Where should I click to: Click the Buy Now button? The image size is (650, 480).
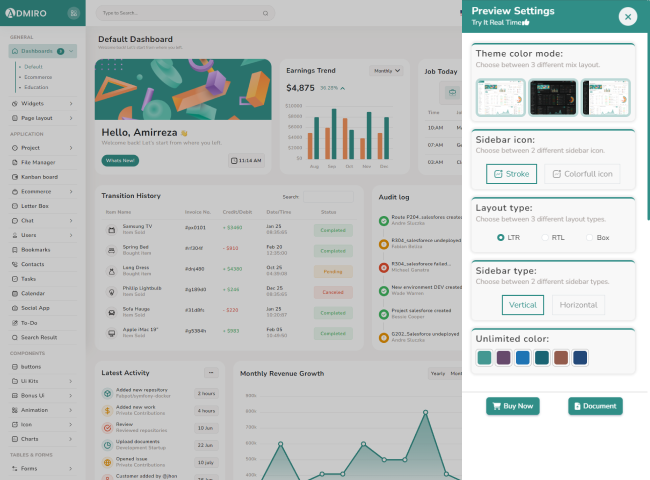click(x=511, y=406)
